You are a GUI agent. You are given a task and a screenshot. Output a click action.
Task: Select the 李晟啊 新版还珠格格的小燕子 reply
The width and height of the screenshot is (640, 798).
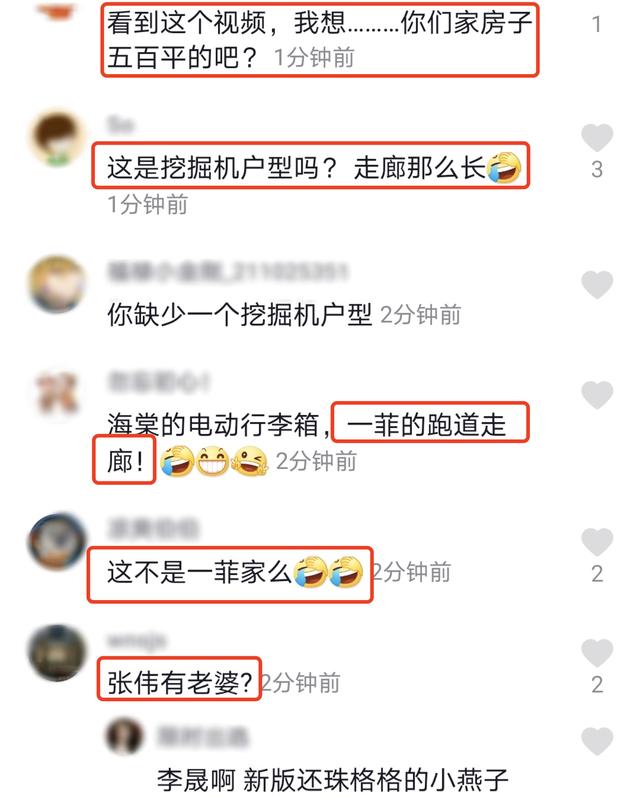click(x=333, y=780)
